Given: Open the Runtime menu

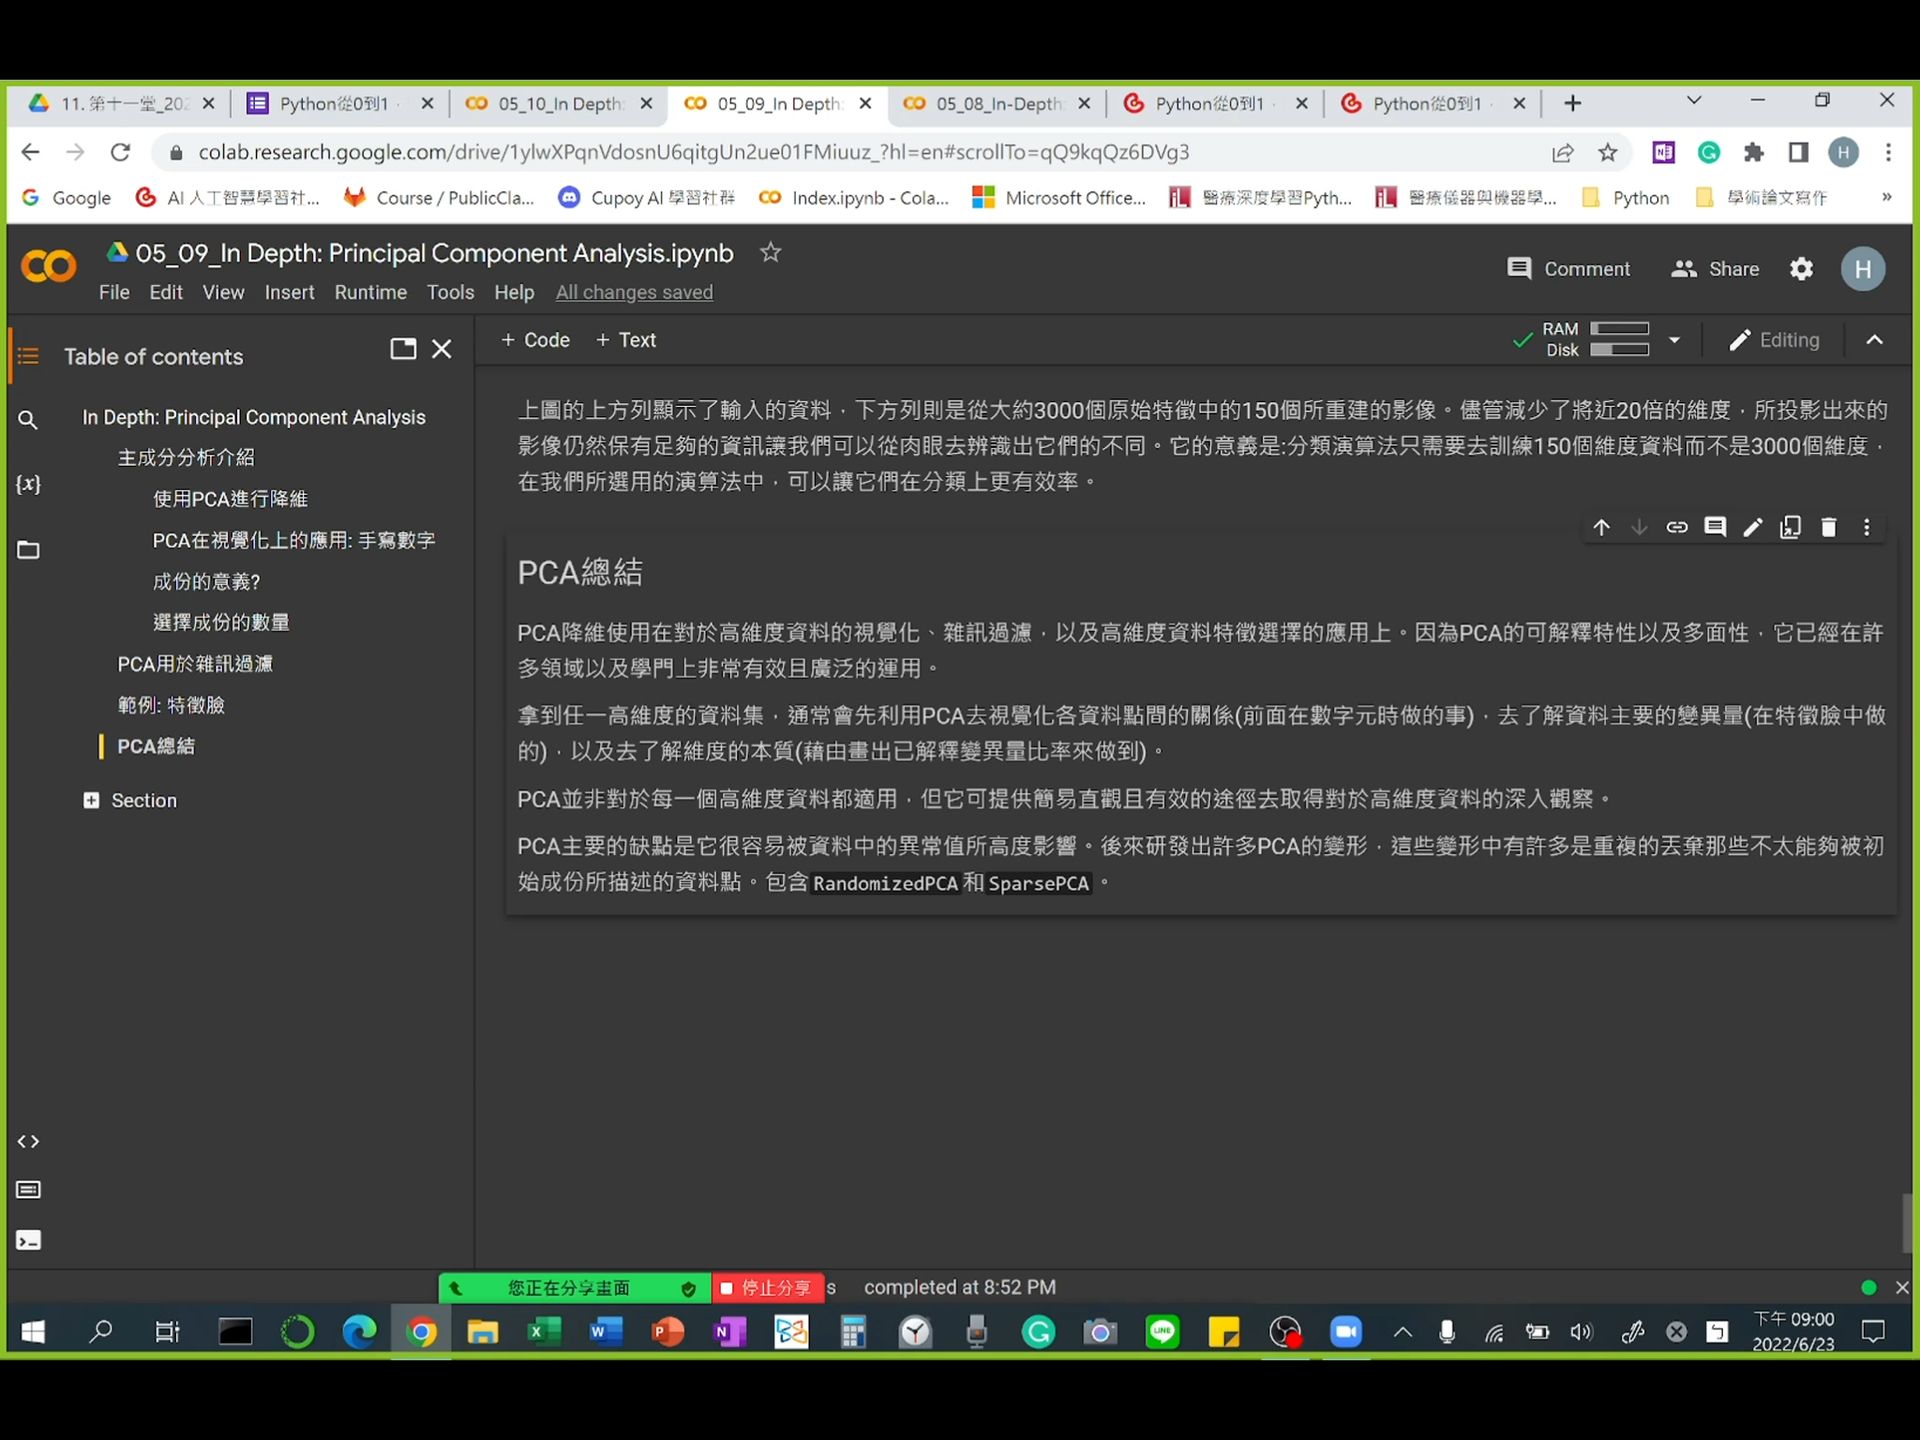Looking at the screenshot, I should coord(370,292).
